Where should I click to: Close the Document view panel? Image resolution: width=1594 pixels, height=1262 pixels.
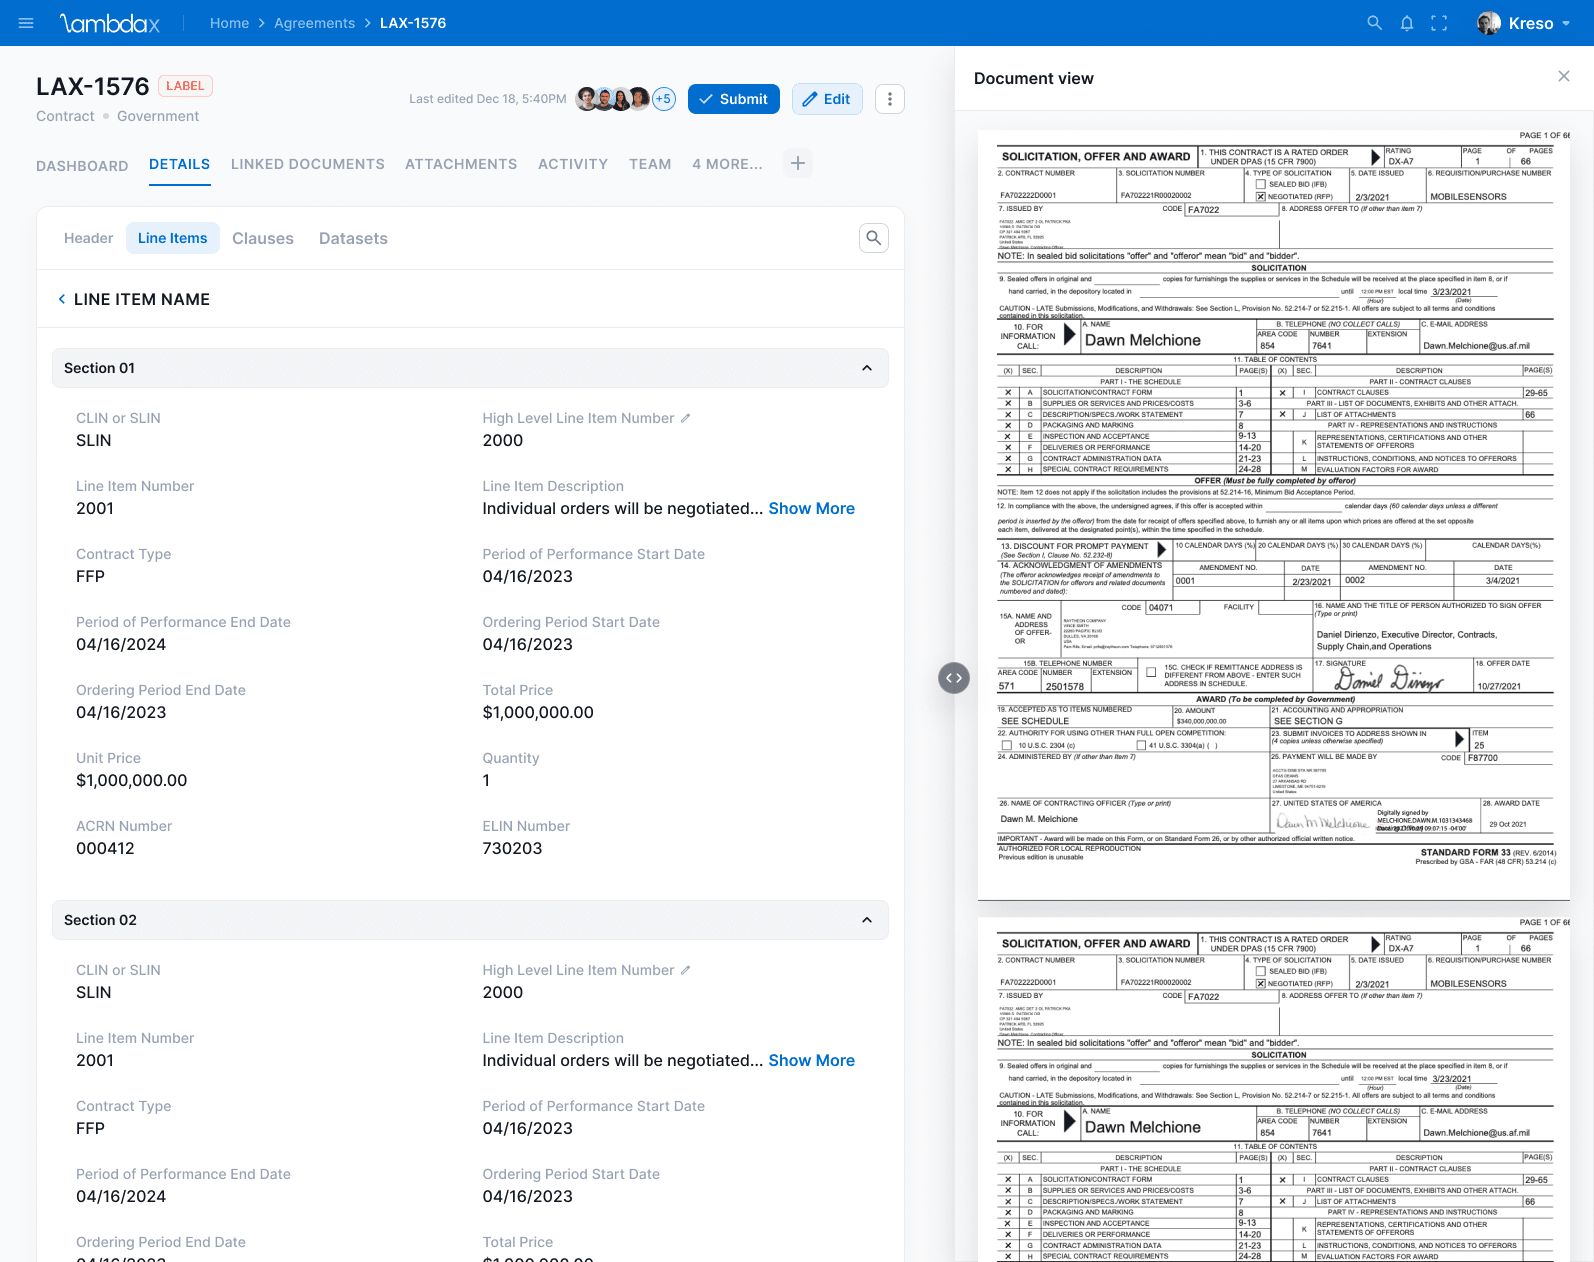(1564, 76)
